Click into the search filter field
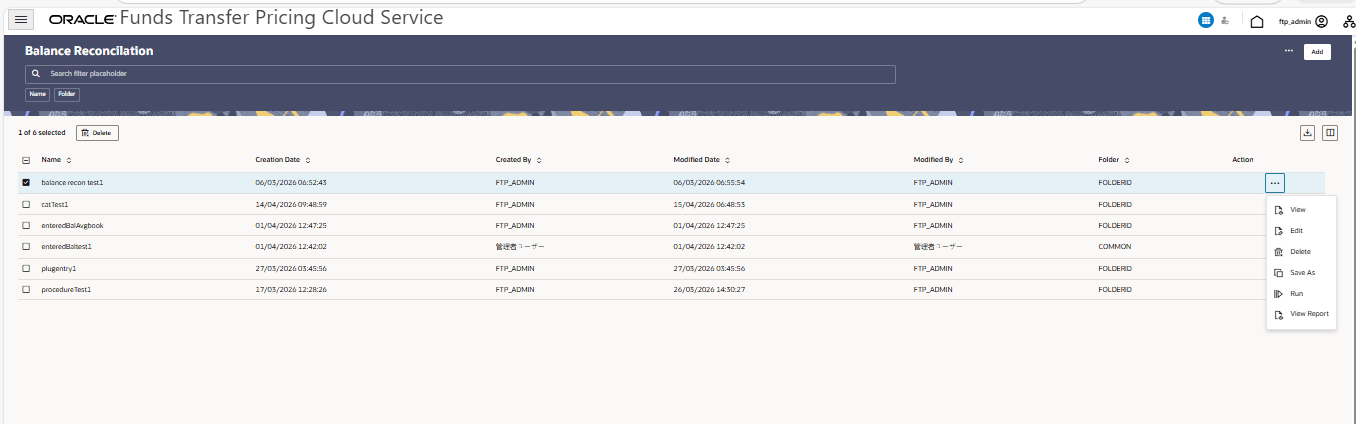This screenshot has height=424, width=1356. click(x=460, y=74)
